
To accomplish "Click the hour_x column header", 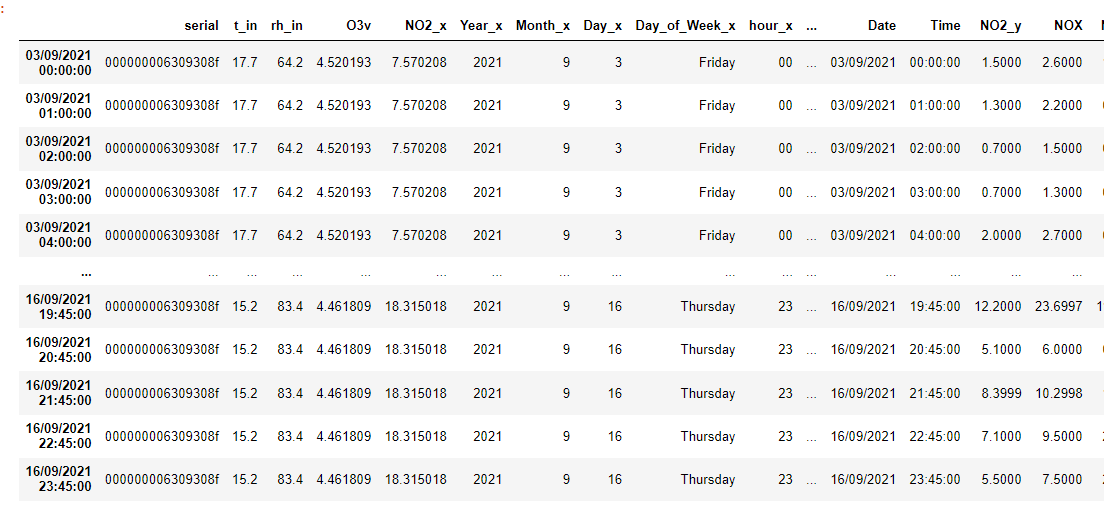I will [x=771, y=26].
